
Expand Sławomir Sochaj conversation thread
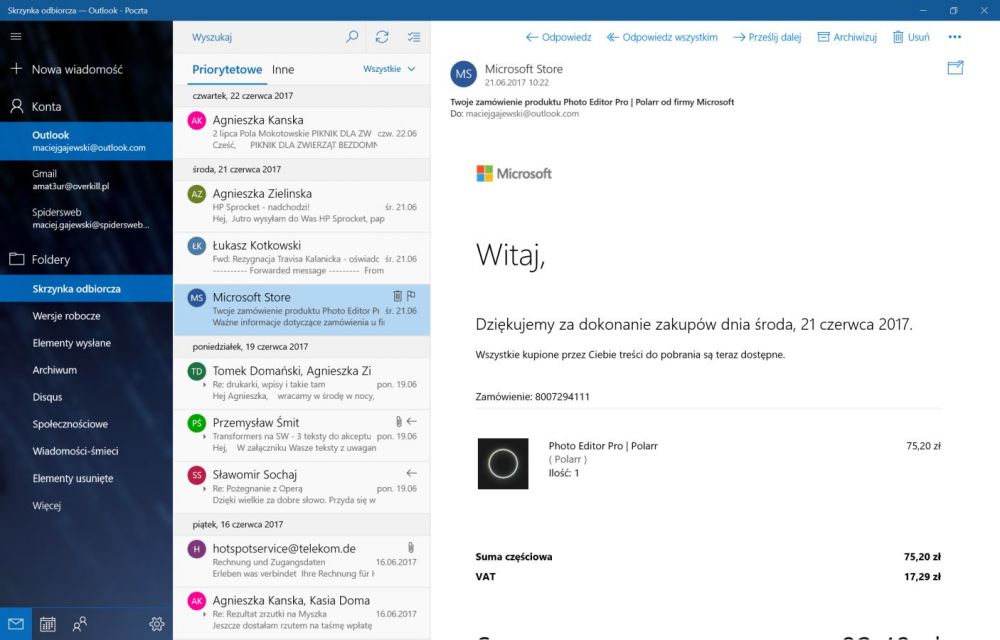pos(204,489)
